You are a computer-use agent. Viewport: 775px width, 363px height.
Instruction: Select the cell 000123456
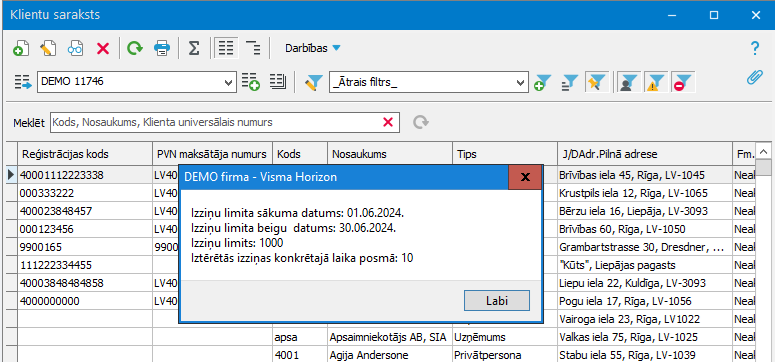pyautogui.click(x=85, y=229)
